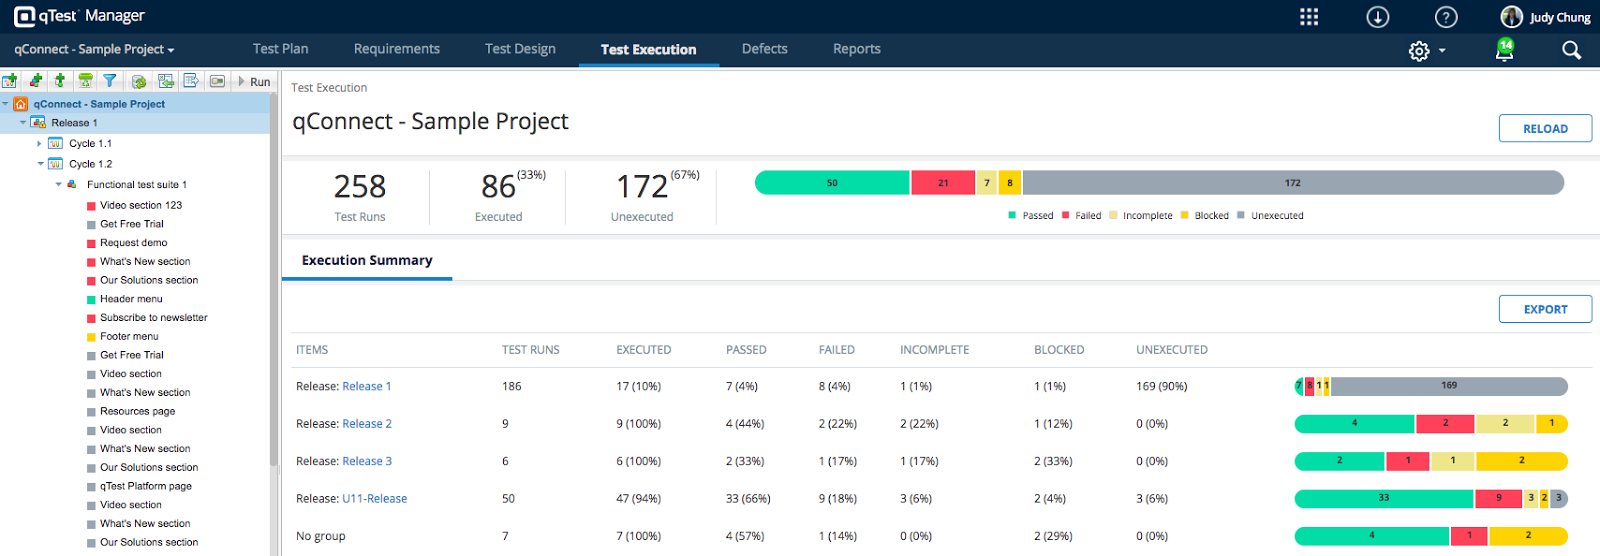This screenshot has height=556, width=1600.
Task: Collapse the Release 1 tree node
Action: point(23,123)
